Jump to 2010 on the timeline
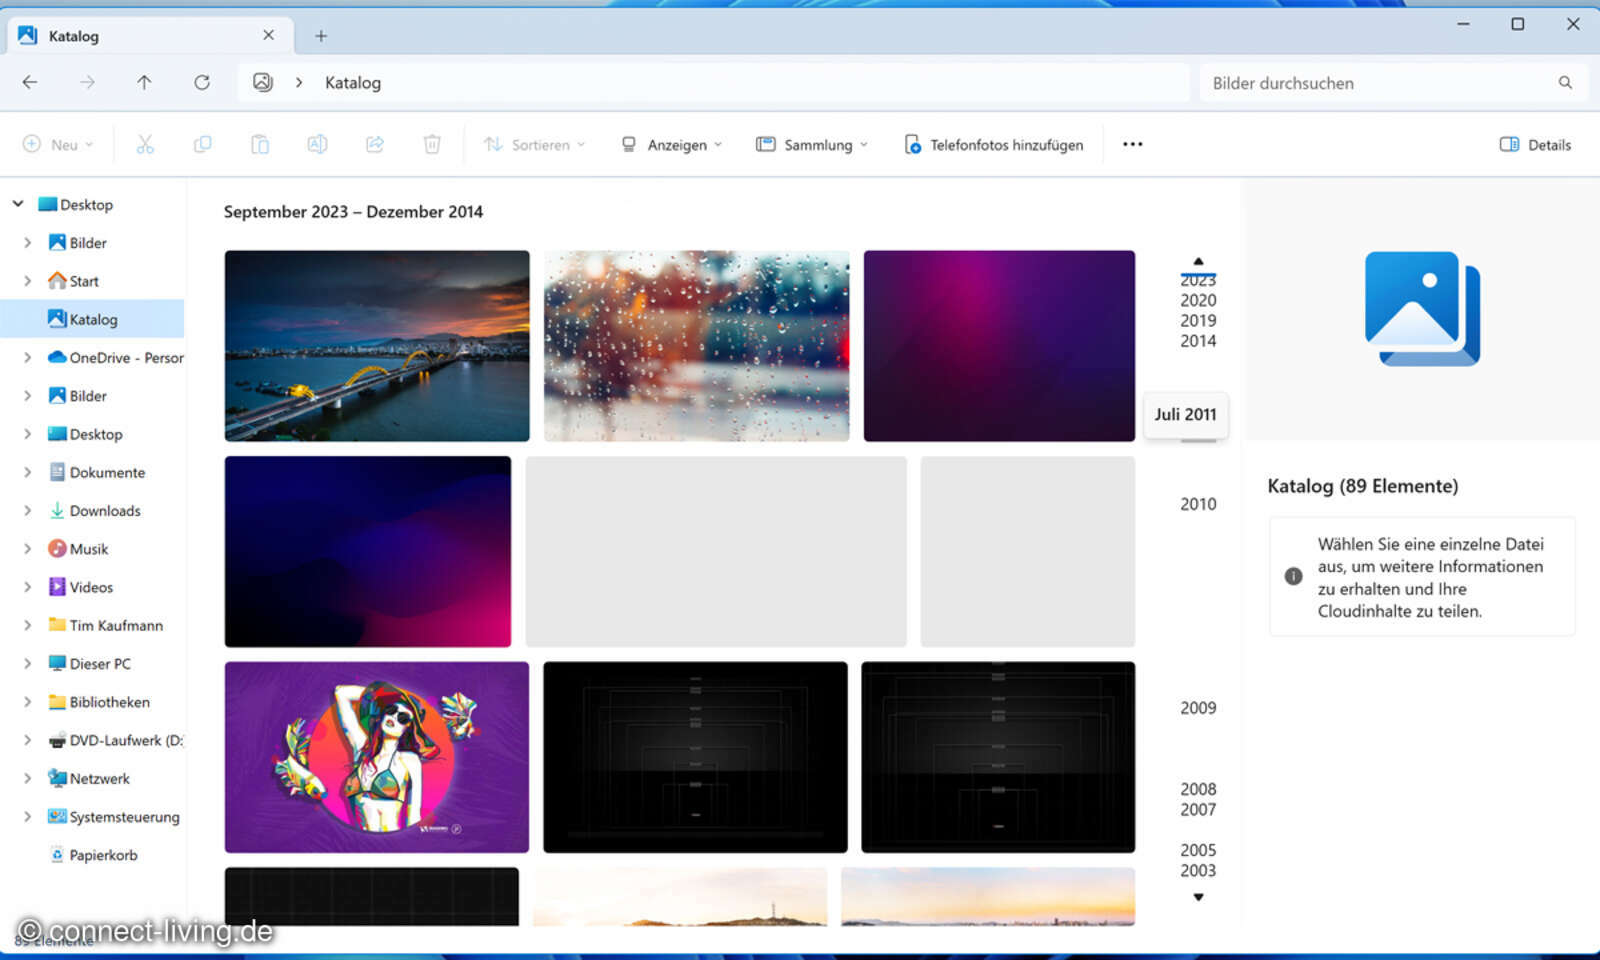The width and height of the screenshot is (1600, 960). [x=1198, y=503]
